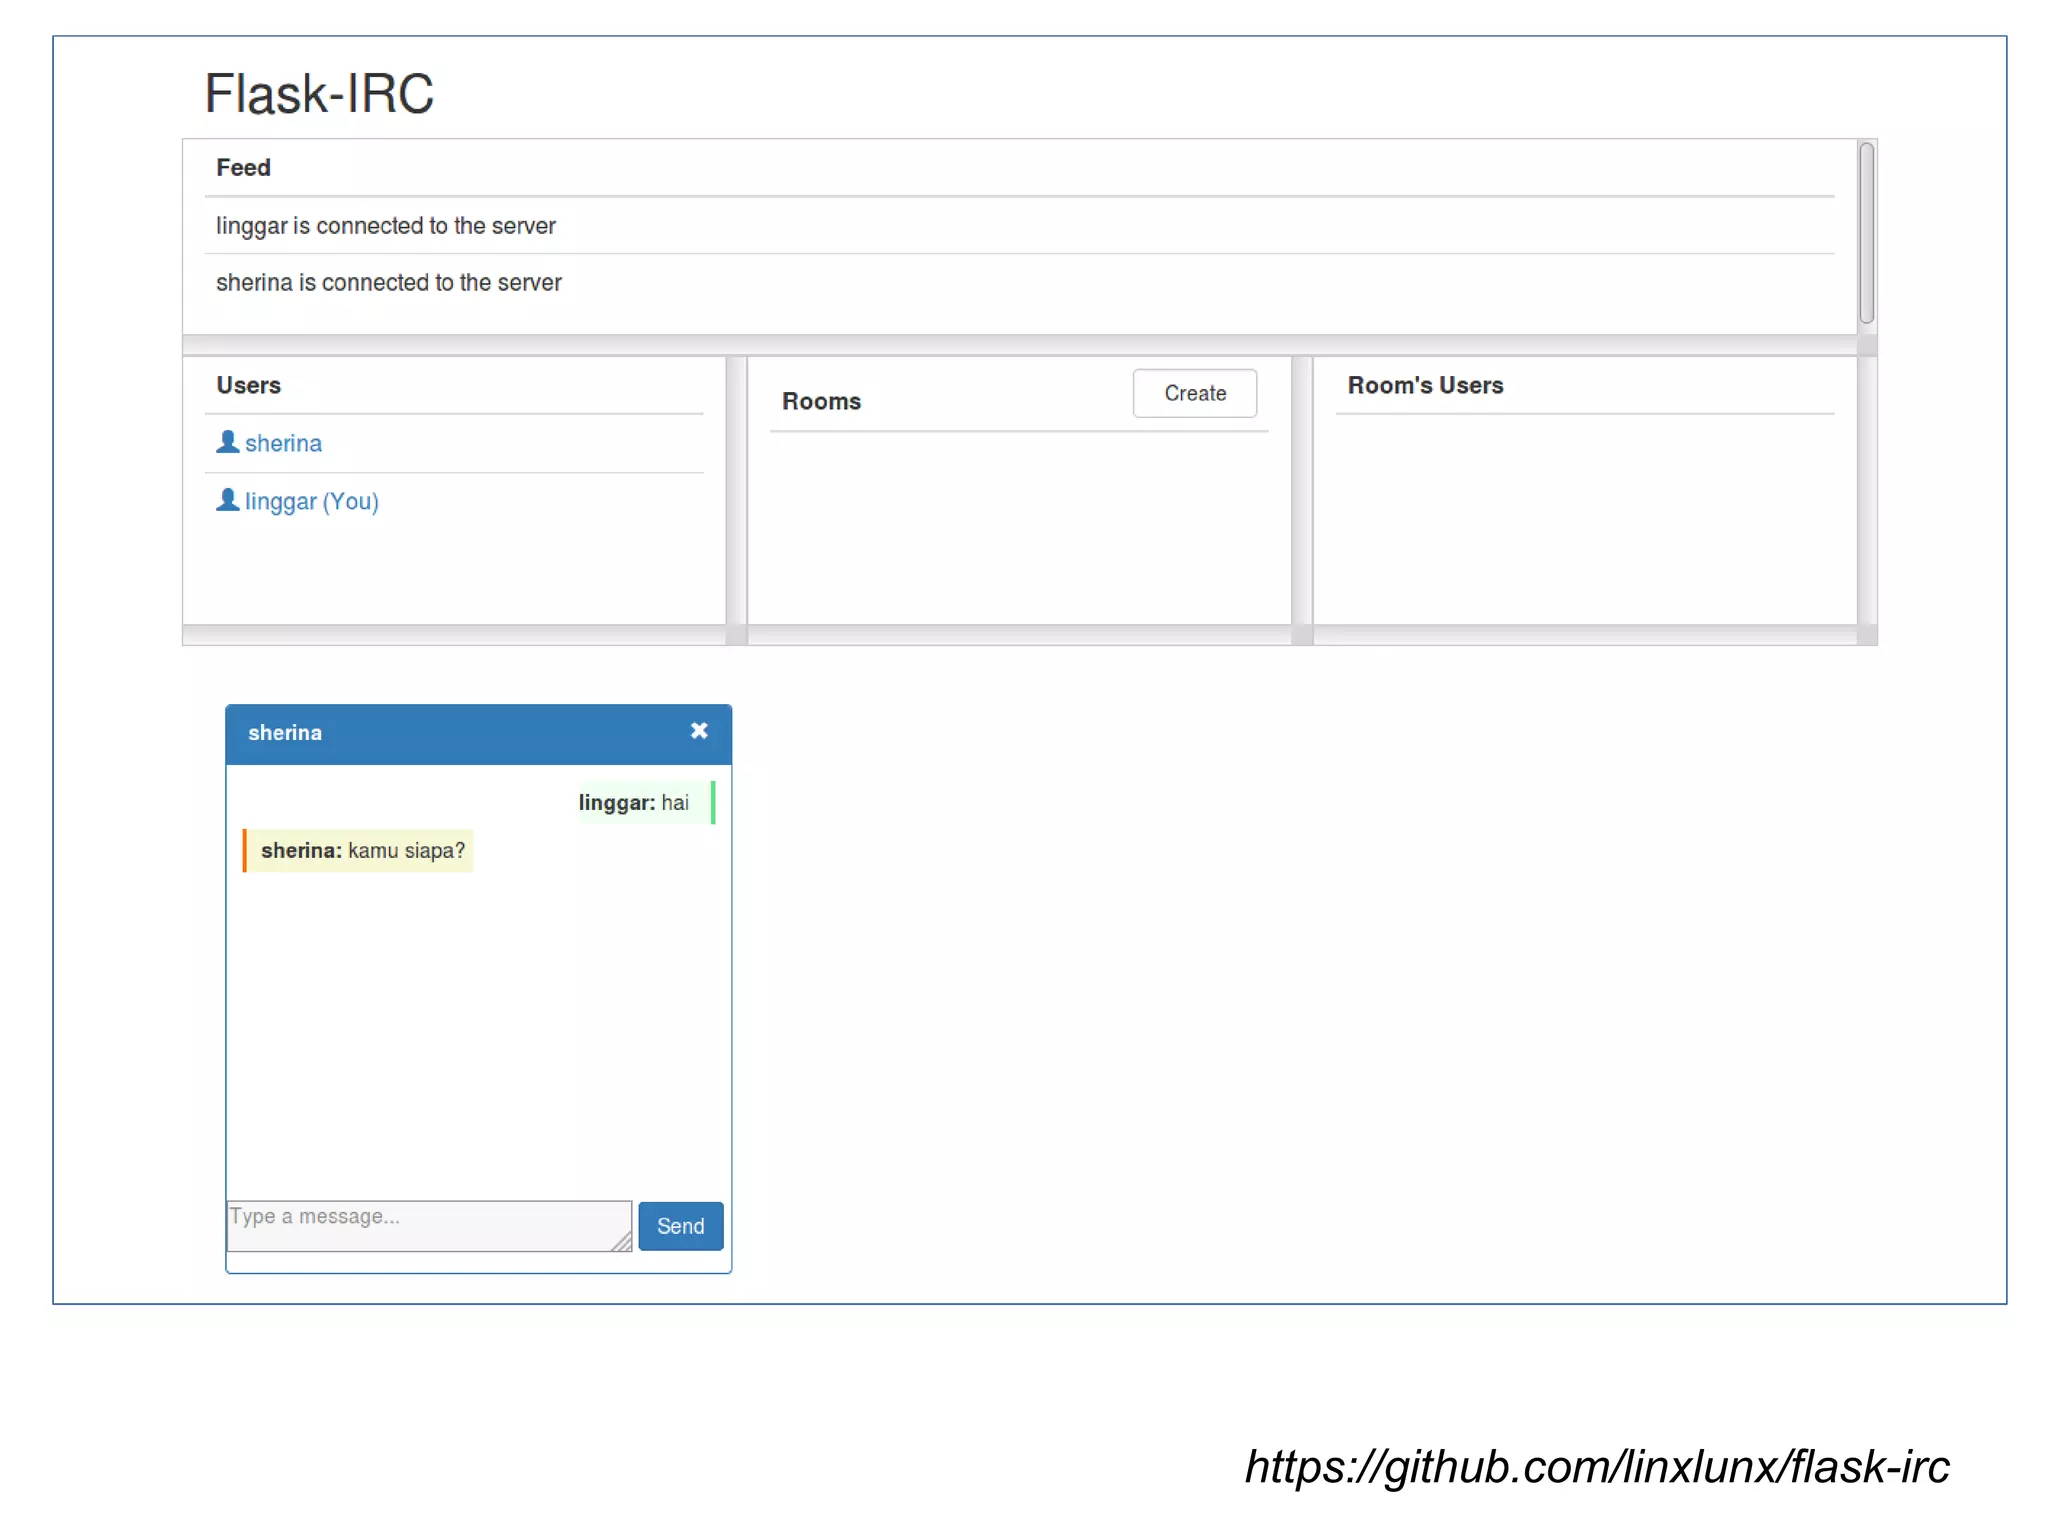Image resolution: width=2048 pixels, height=1535 pixels.
Task: Select the linggar (You) user link
Action: [x=311, y=501]
